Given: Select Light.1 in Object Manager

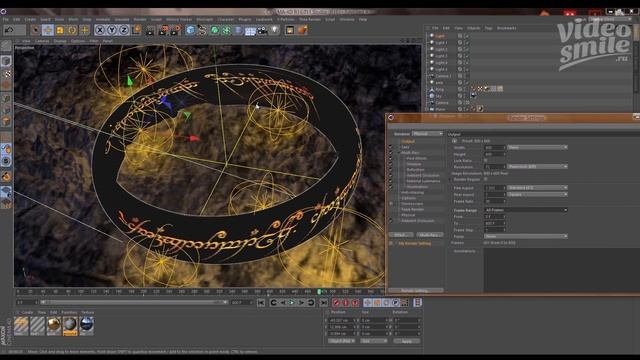Looking at the screenshot, I should (x=441, y=42).
